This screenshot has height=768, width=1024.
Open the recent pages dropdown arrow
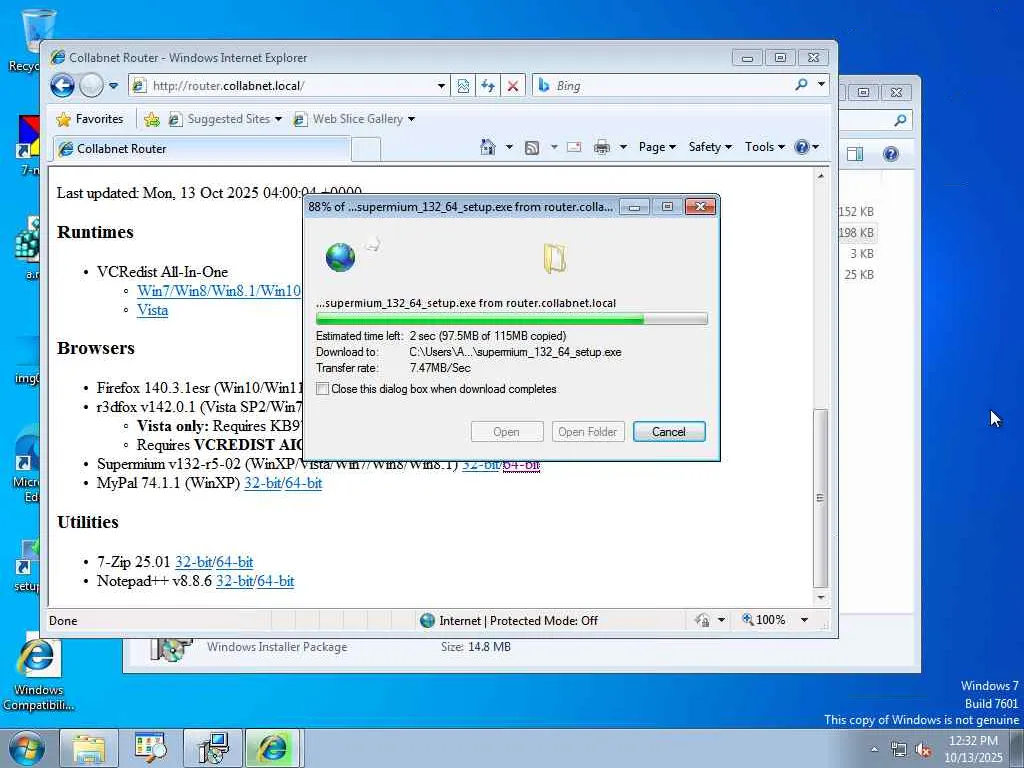113,86
